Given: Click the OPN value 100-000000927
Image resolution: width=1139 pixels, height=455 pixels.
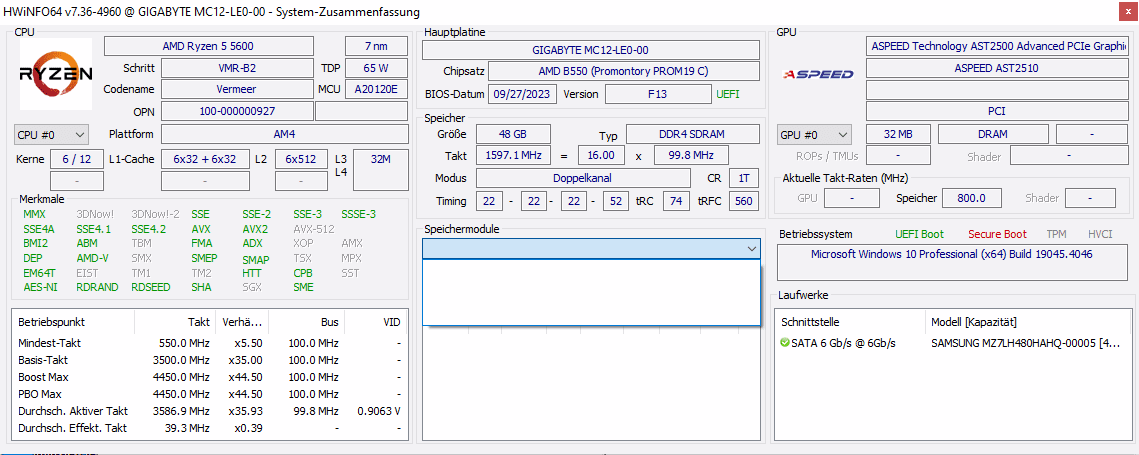Looking at the screenshot, I should pyautogui.click(x=237, y=111).
